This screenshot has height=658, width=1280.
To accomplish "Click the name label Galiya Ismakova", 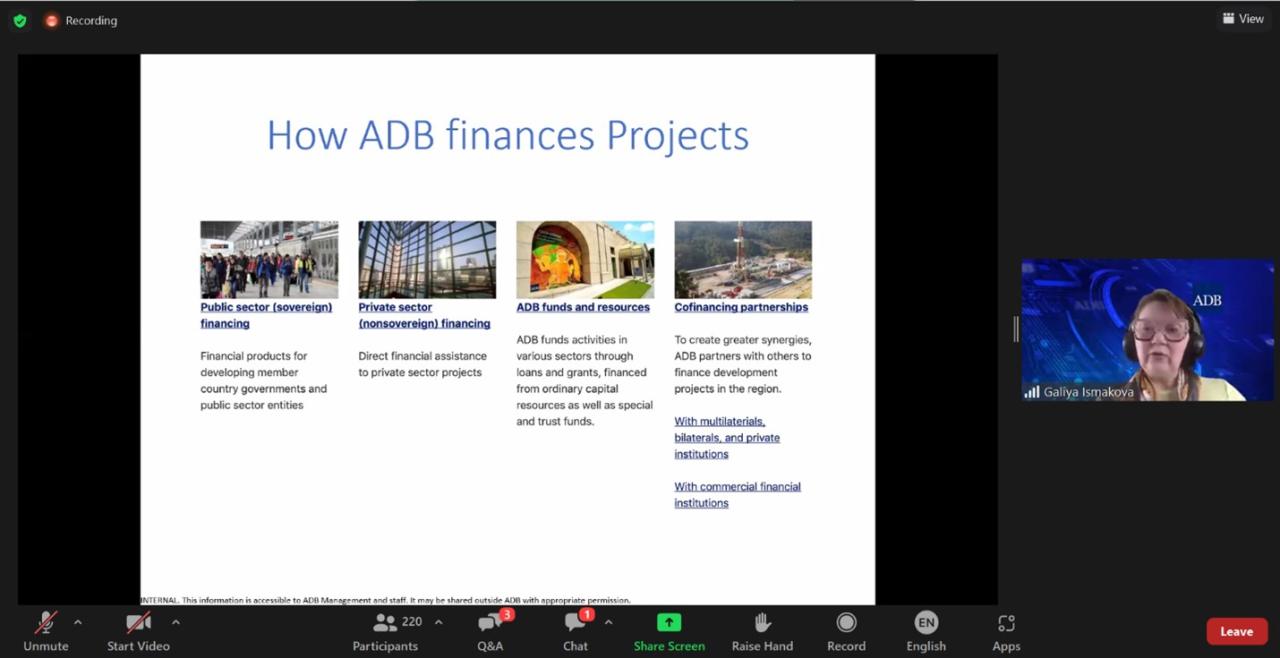I will (x=1089, y=392).
